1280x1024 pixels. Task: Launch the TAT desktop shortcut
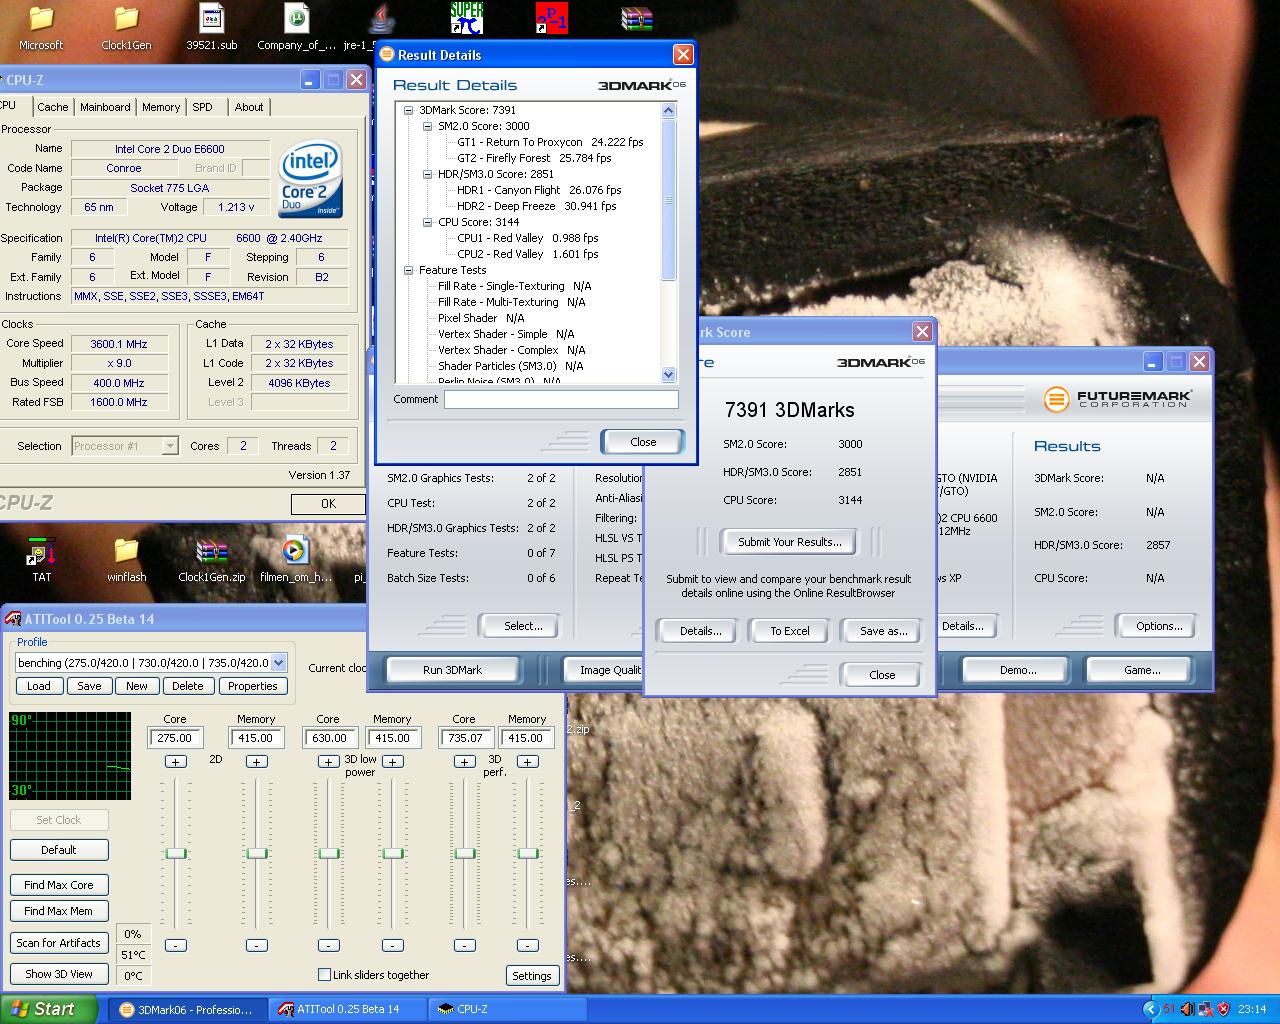click(41, 559)
